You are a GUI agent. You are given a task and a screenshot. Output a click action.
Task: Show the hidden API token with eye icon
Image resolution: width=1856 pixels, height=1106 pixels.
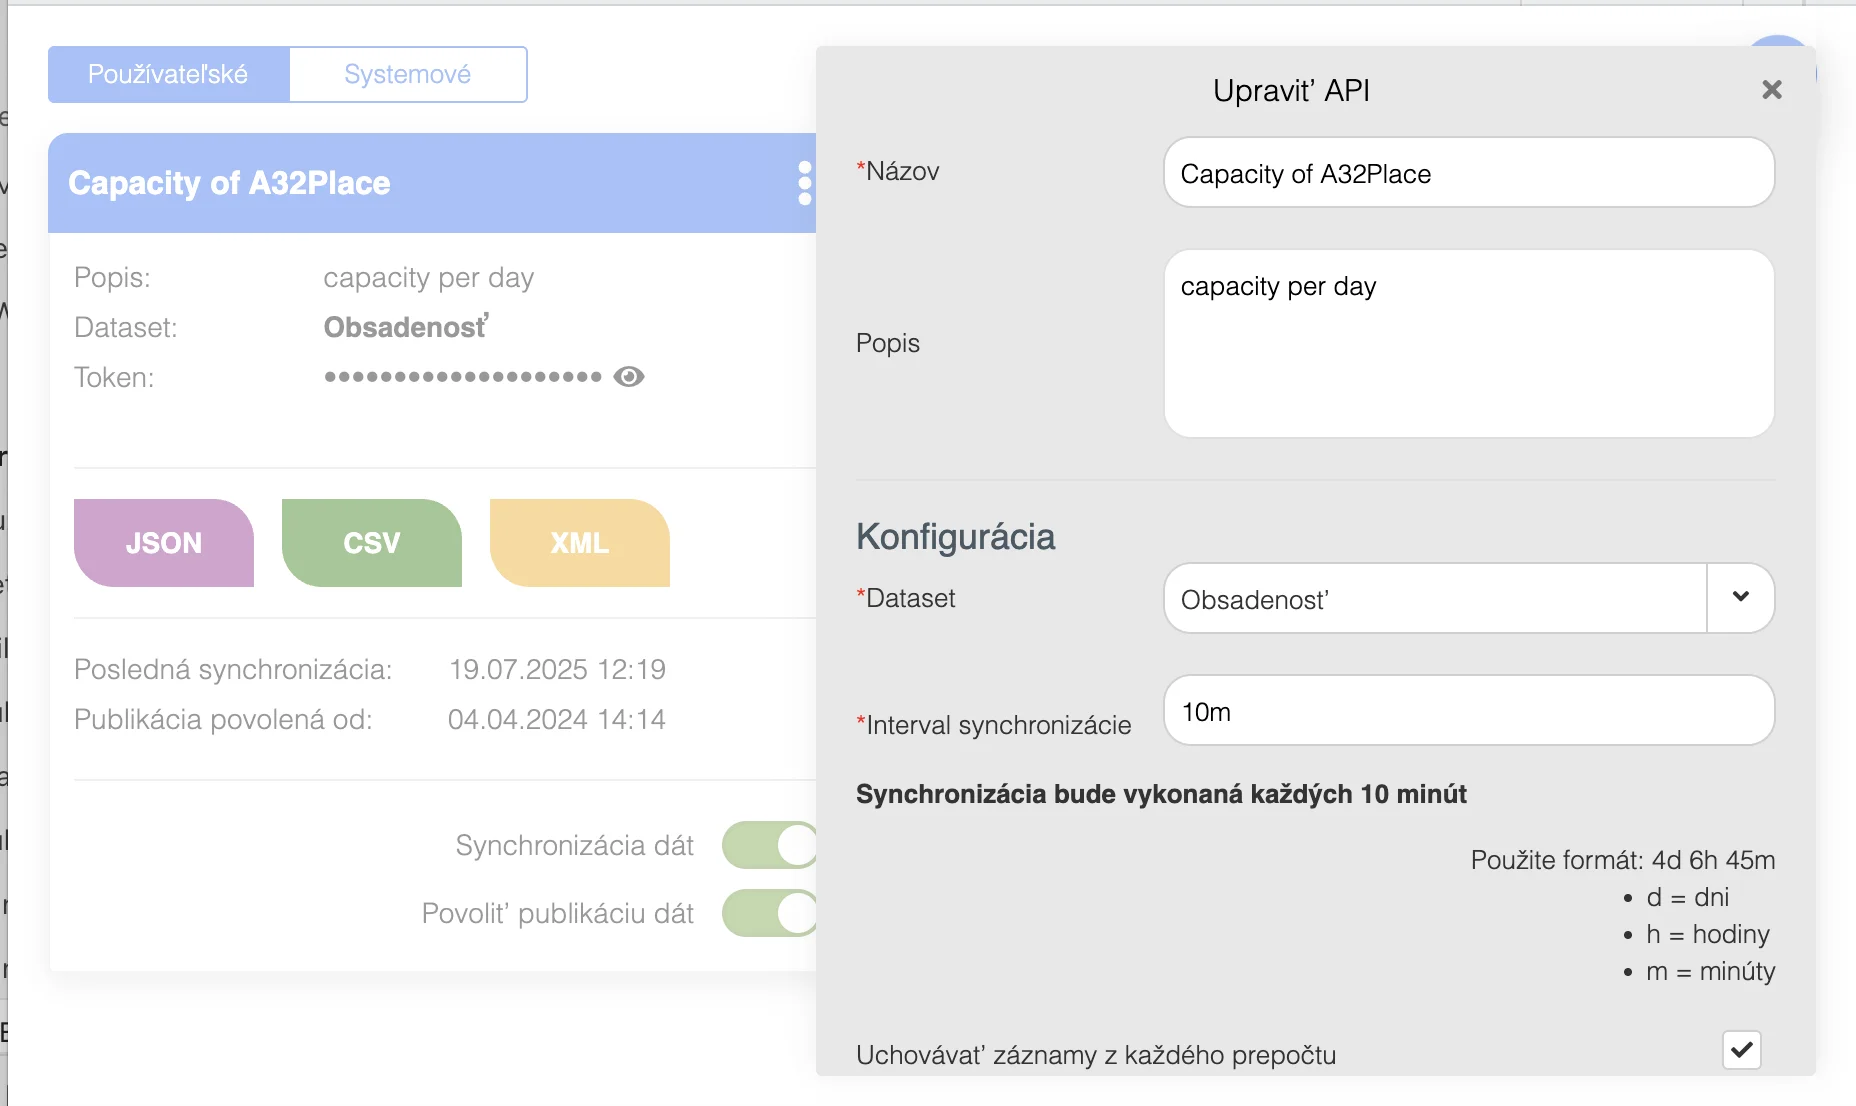[x=629, y=377]
